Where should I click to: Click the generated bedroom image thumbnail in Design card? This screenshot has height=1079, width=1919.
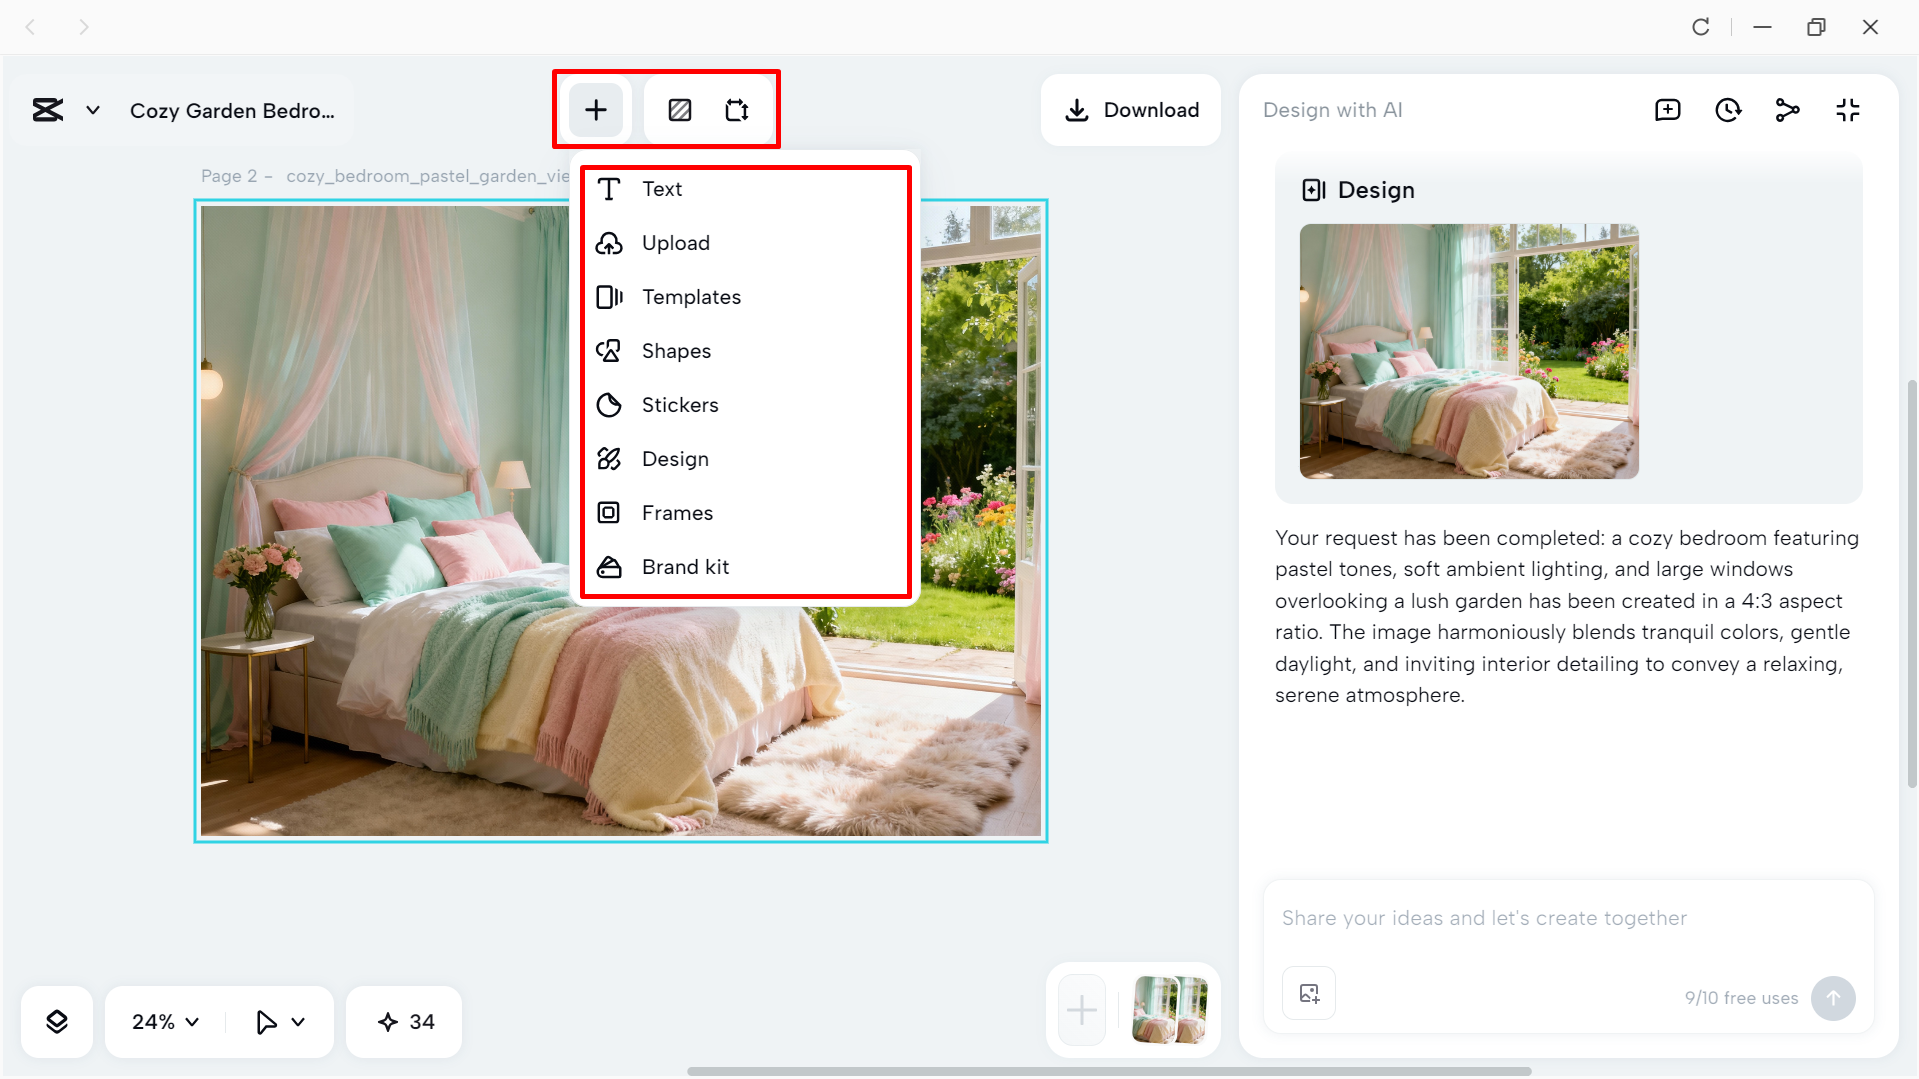[1468, 351]
